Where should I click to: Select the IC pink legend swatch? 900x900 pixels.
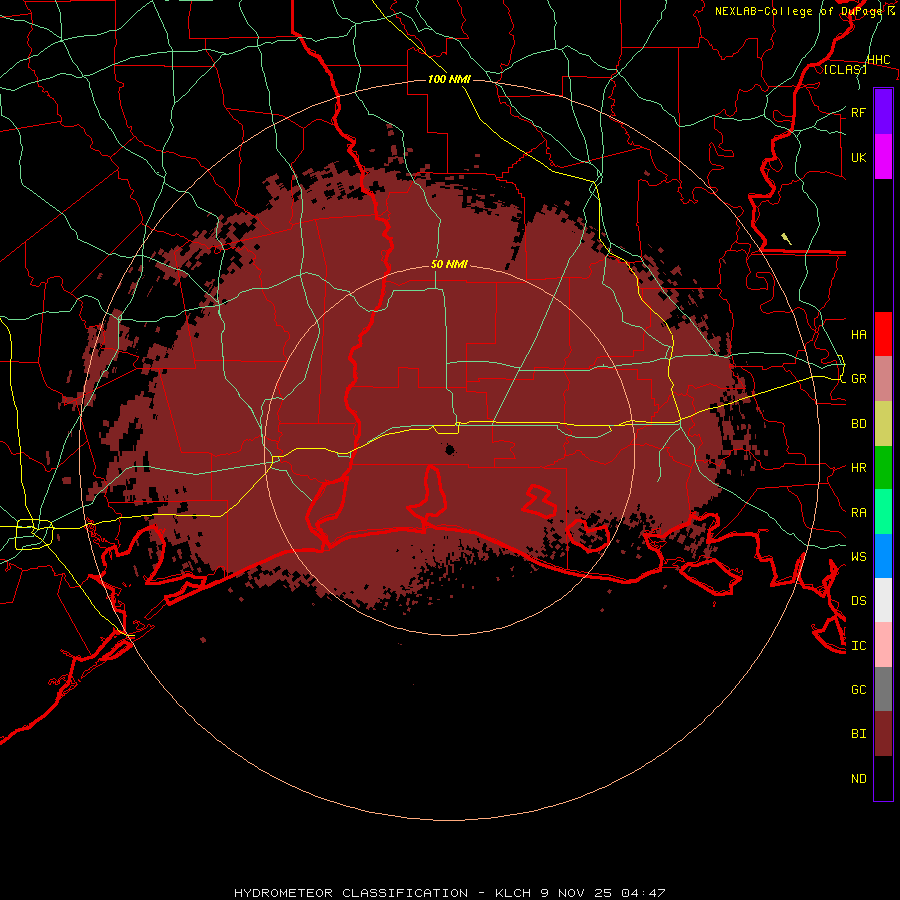click(883, 645)
